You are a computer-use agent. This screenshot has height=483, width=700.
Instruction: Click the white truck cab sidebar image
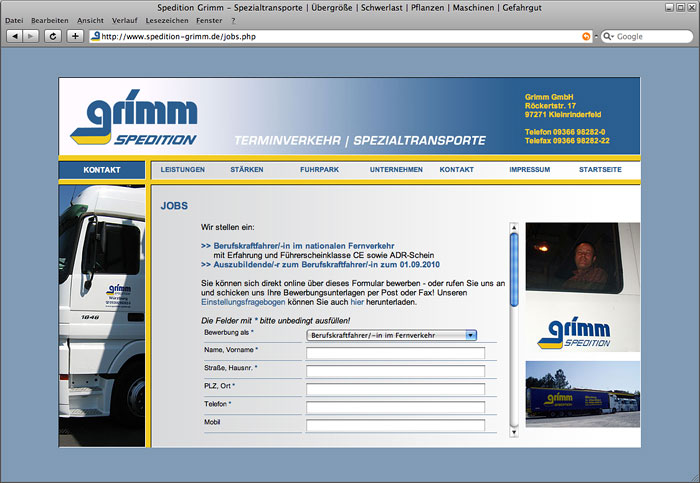click(102, 316)
